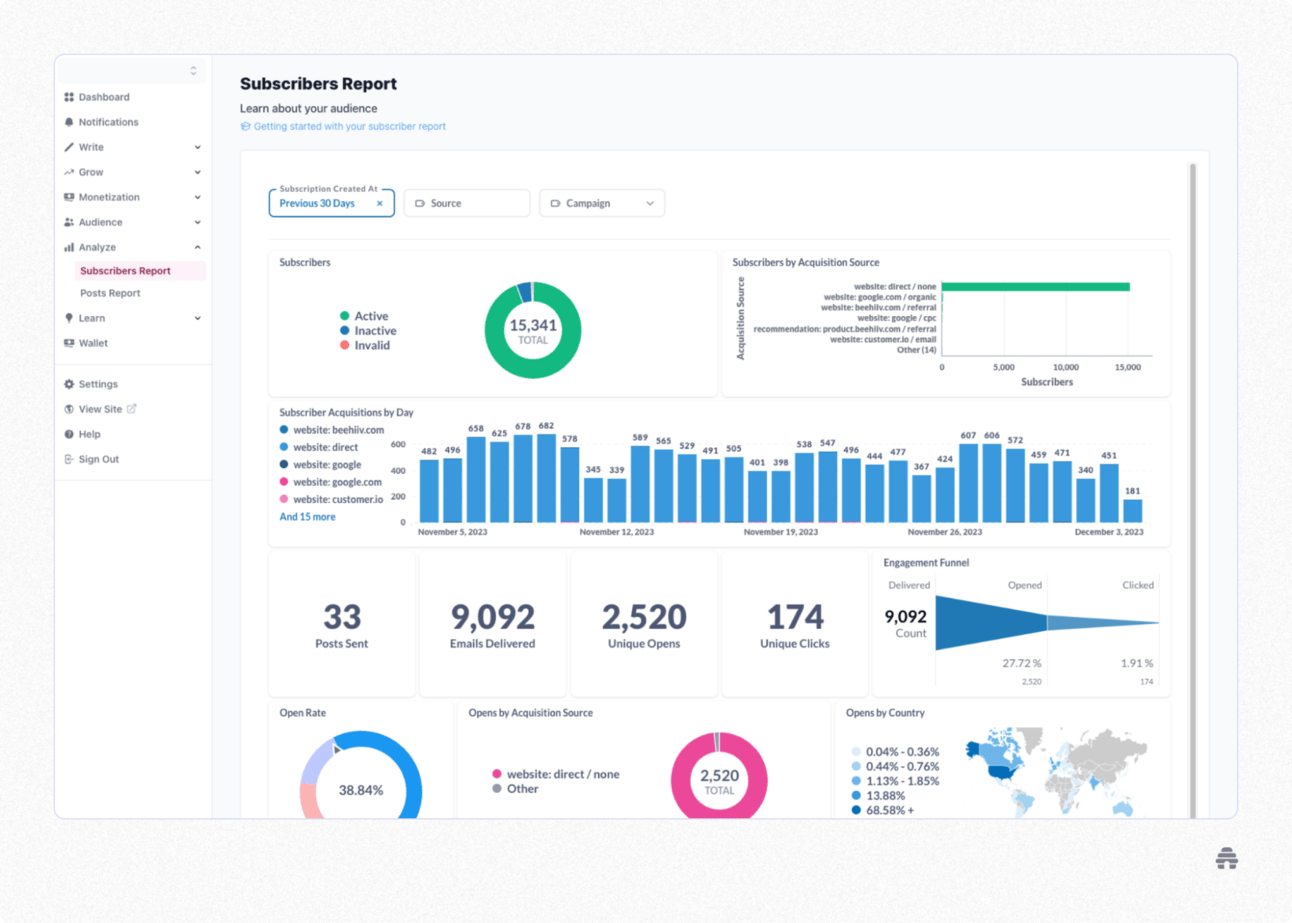Open the Wallet section icon

point(67,343)
